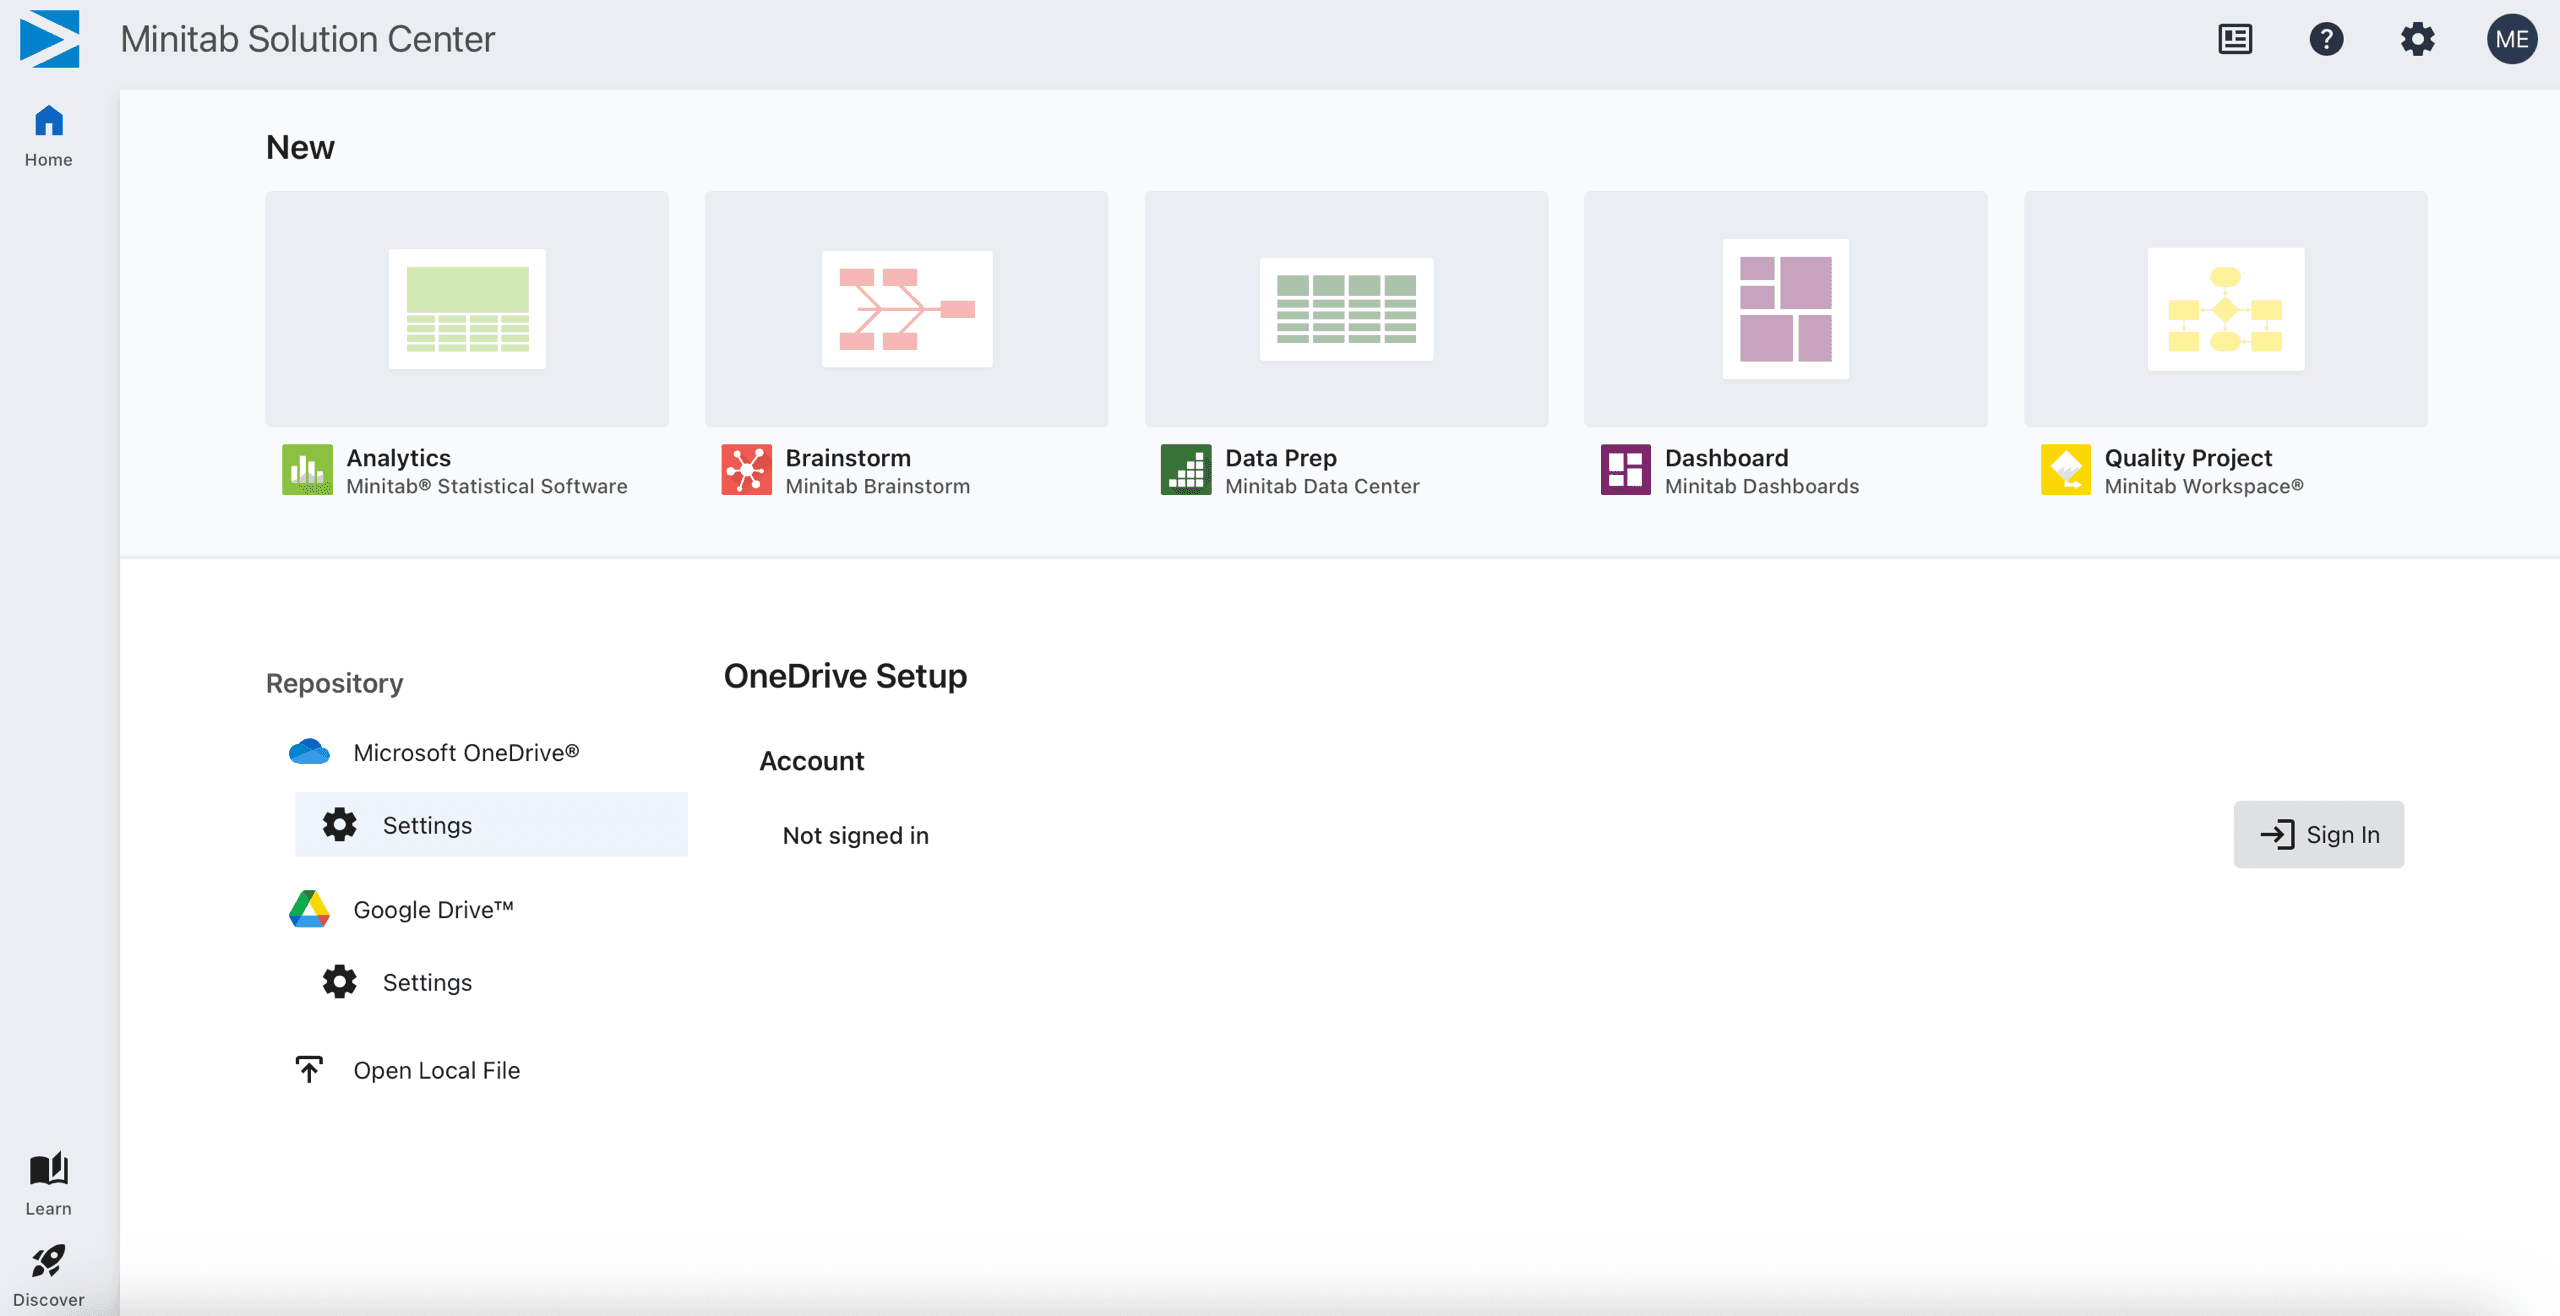This screenshot has width=2560, height=1316.
Task: Open the header settings gear icon
Action: [x=2417, y=39]
